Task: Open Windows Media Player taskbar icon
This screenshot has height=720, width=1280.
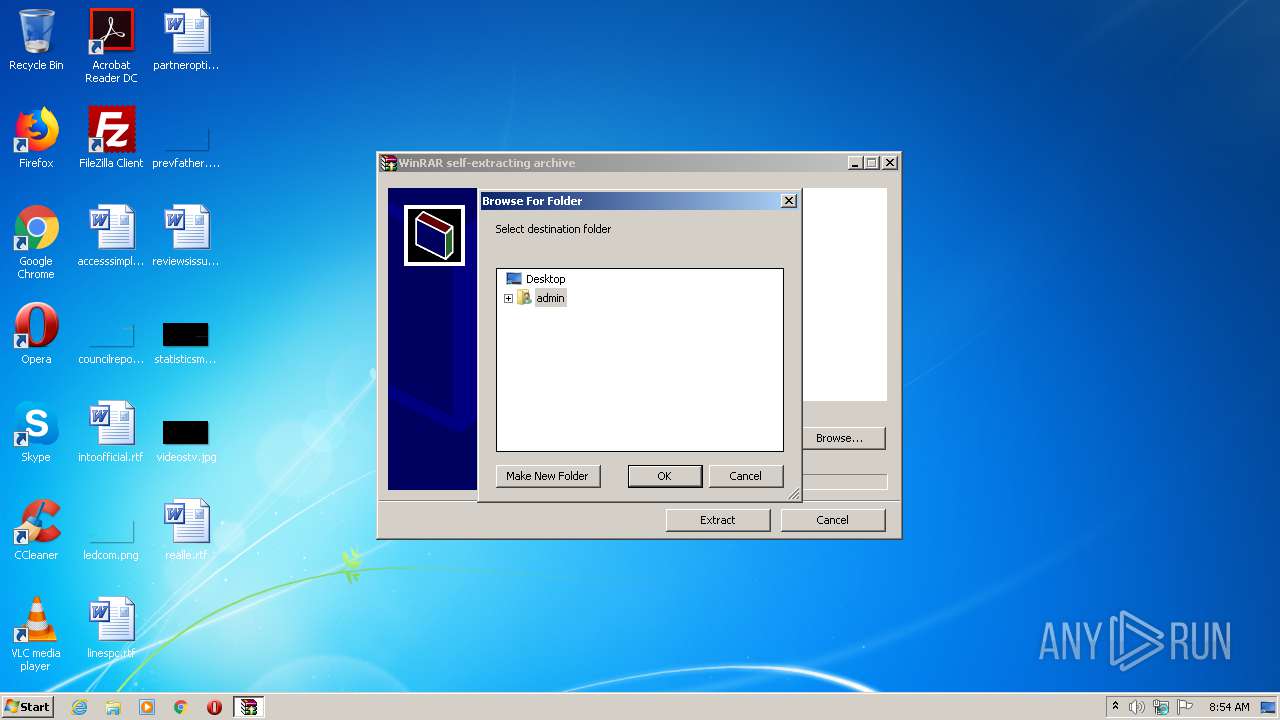Action: coord(147,707)
